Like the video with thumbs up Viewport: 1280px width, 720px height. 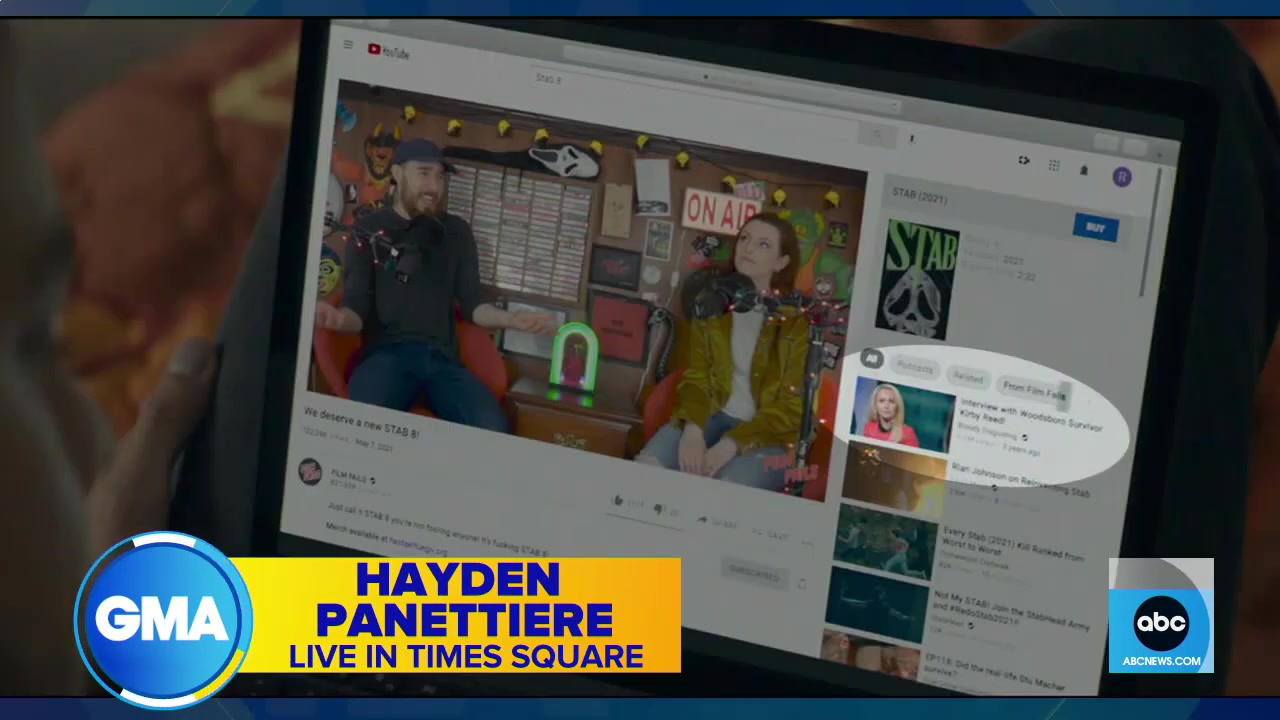(x=617, y=501)
